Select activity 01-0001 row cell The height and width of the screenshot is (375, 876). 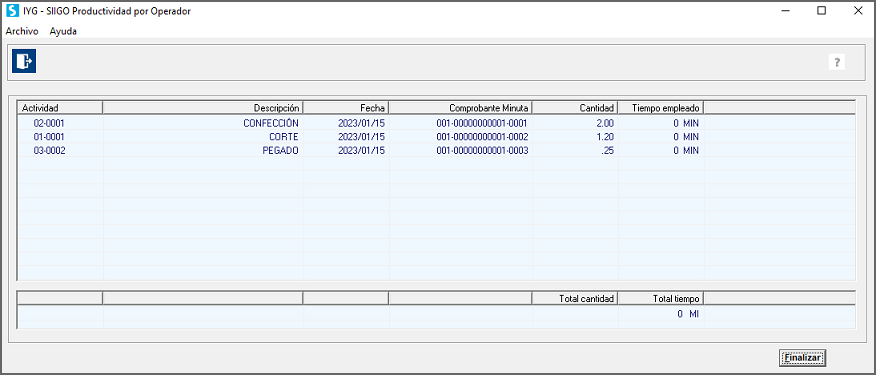[x=60, y=137]
